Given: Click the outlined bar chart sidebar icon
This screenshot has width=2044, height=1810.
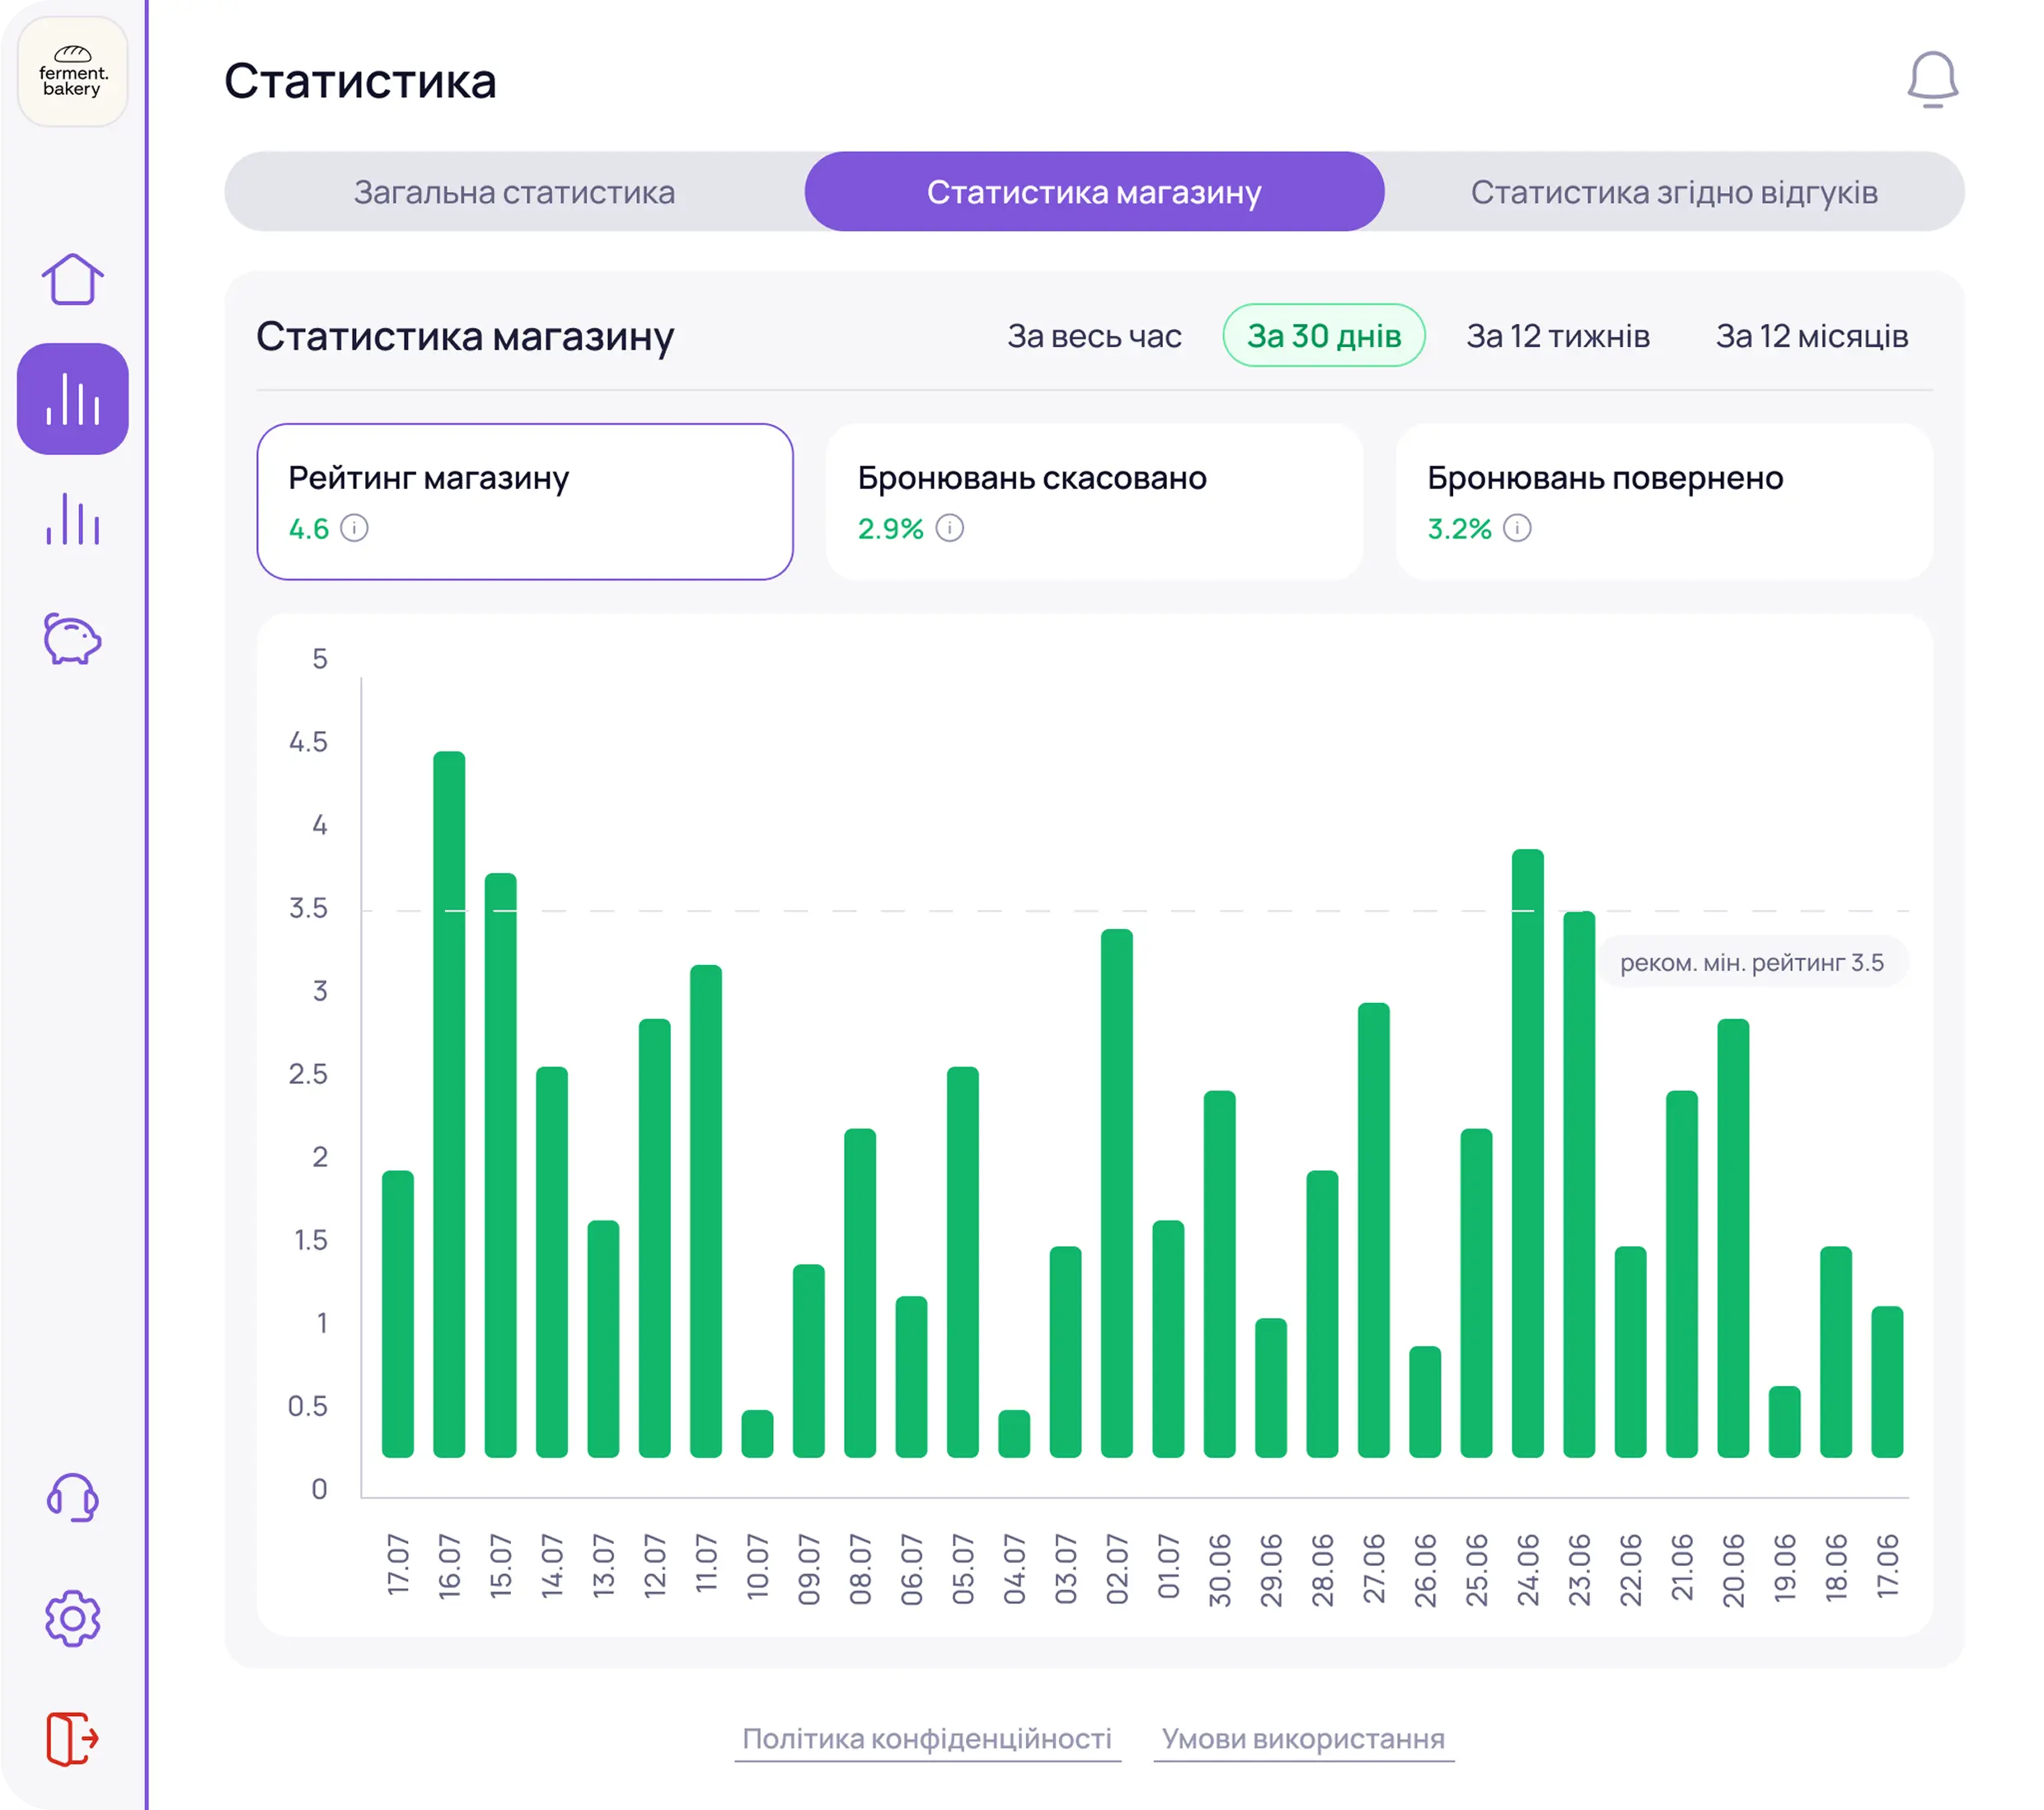Looking at the screenshot, I should 72,519.
